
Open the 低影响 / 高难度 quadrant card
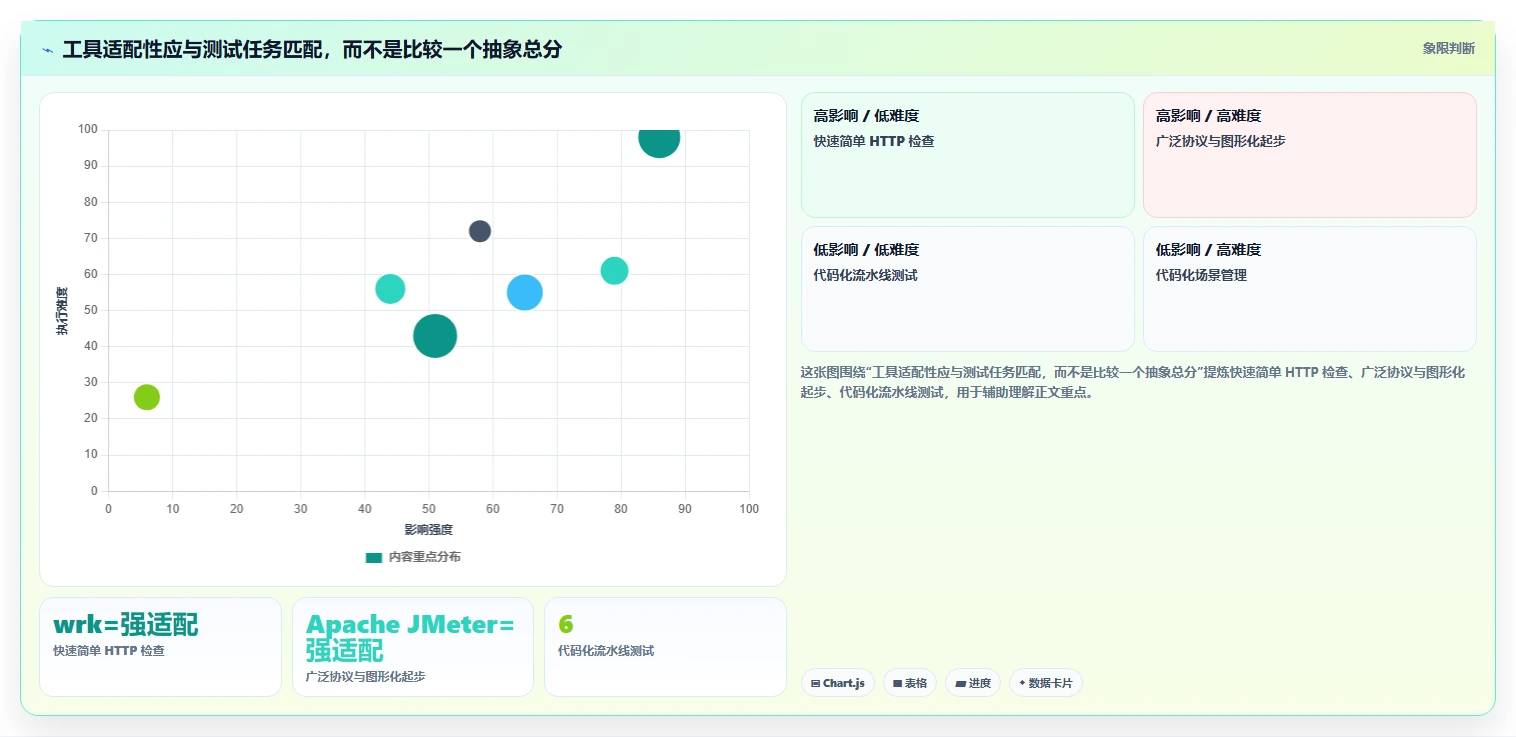tap(1309, 289)
